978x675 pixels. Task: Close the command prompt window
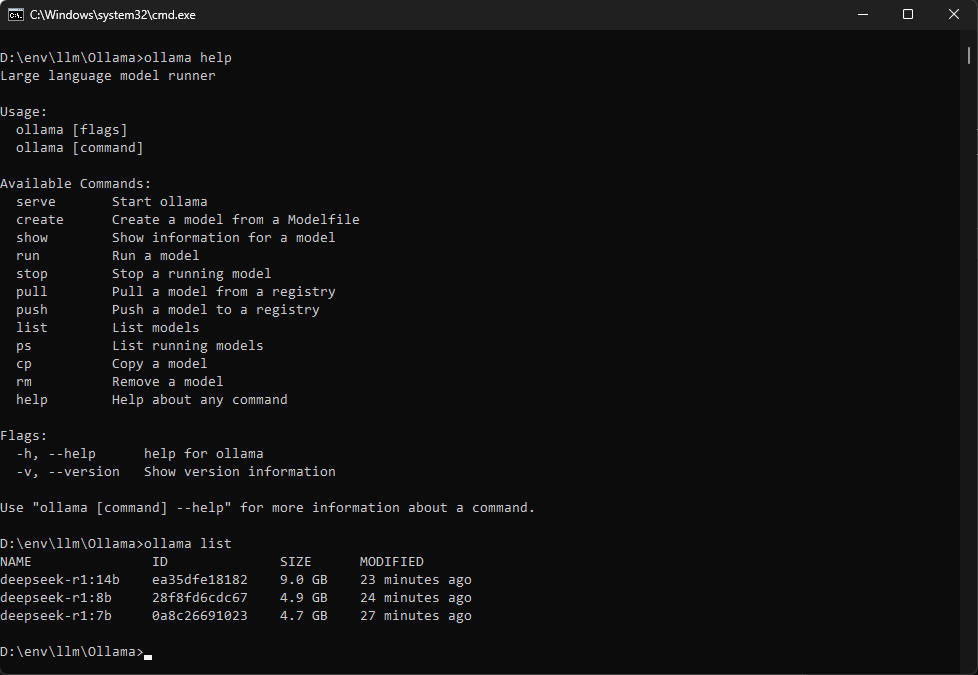coord(954,15)
